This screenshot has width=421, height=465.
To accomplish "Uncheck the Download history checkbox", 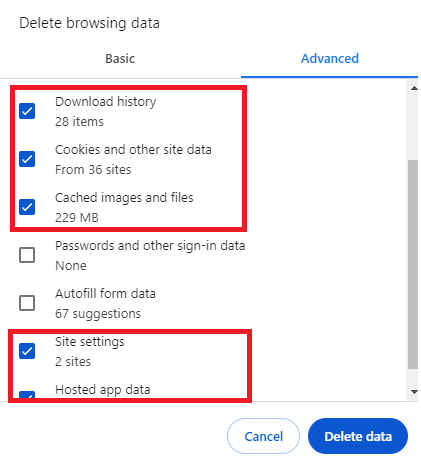I will [x=27, y=111].
